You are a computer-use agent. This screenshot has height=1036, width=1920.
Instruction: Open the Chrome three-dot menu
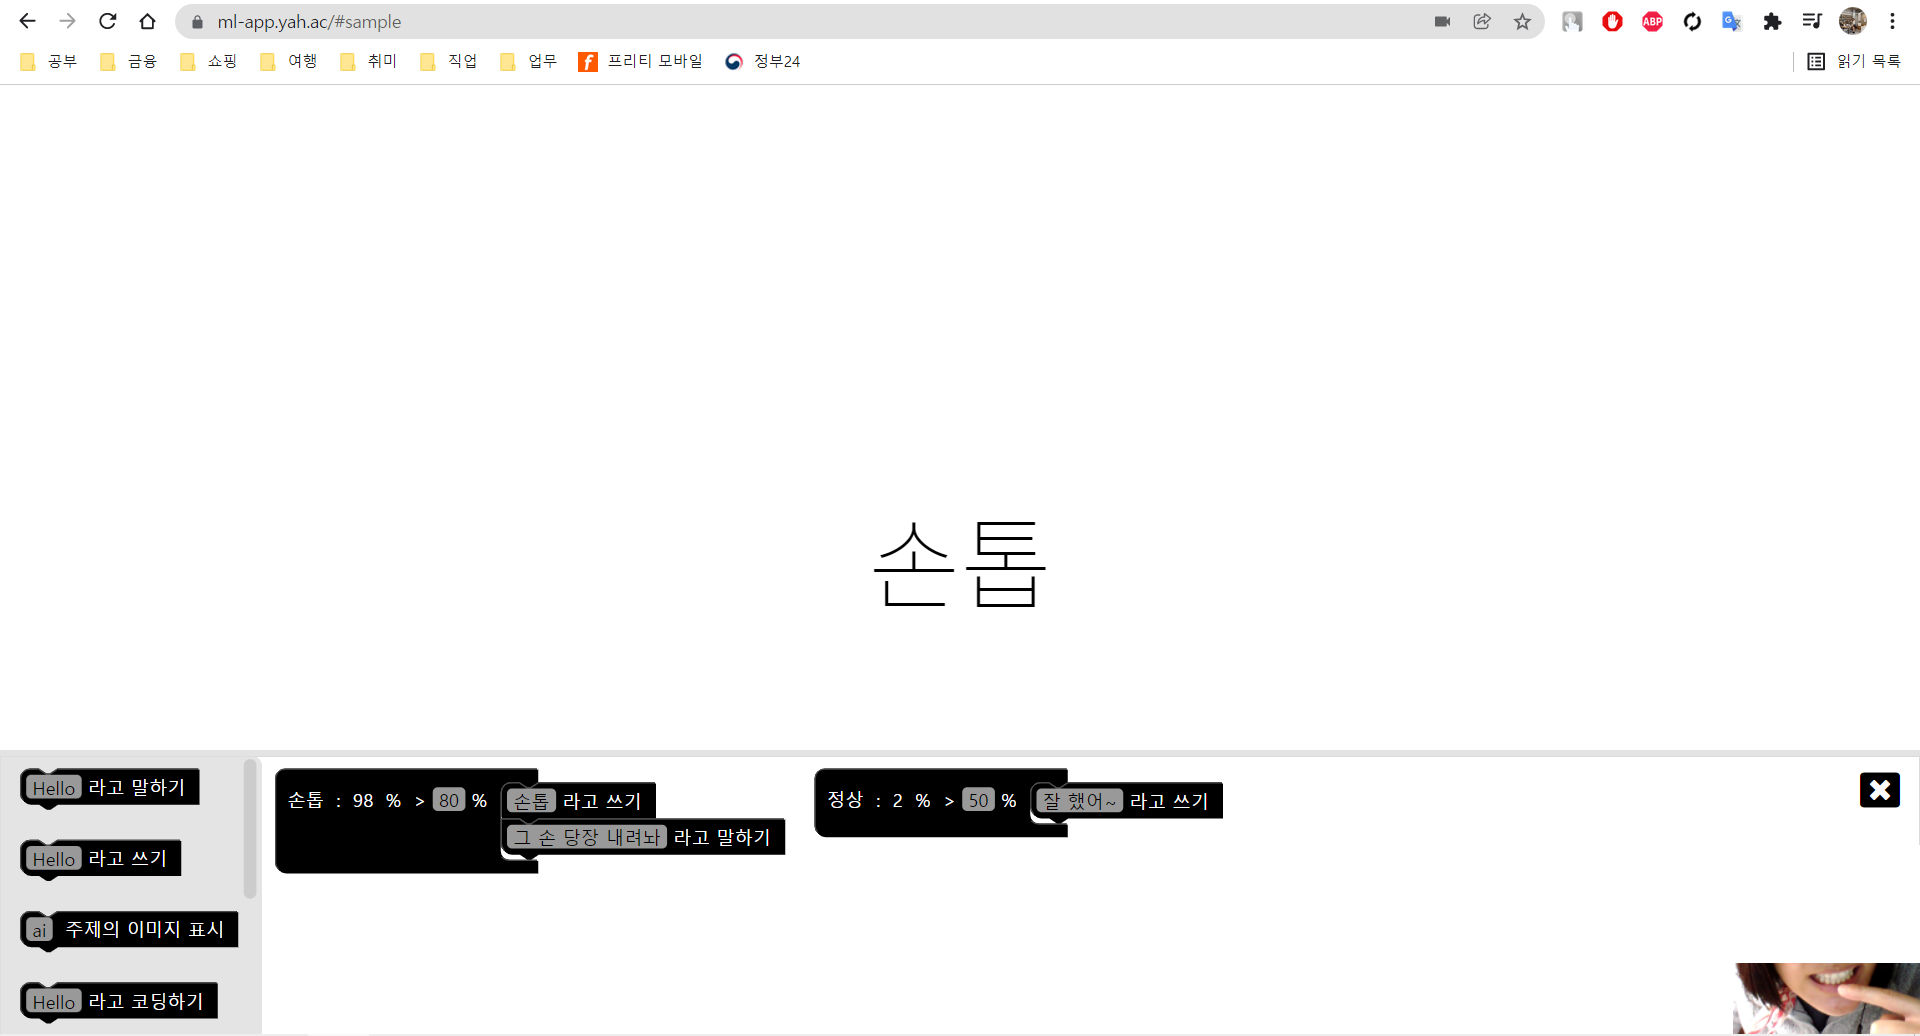pyautogui.click(x=1892, y=21)
